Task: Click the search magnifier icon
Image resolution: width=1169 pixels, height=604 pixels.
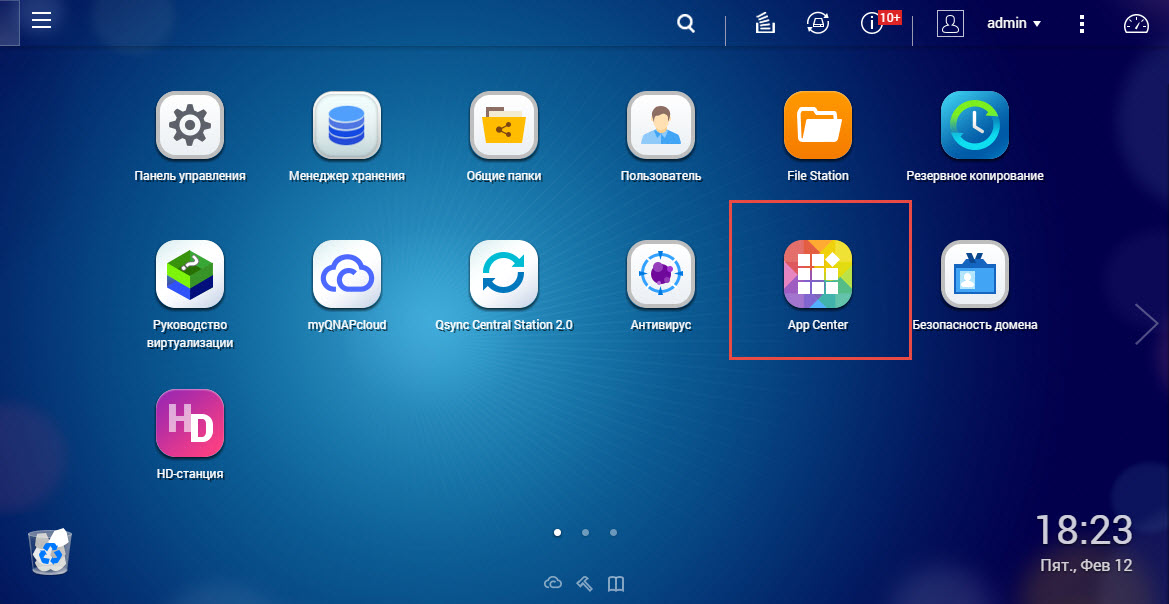Action: click(686, 24)
